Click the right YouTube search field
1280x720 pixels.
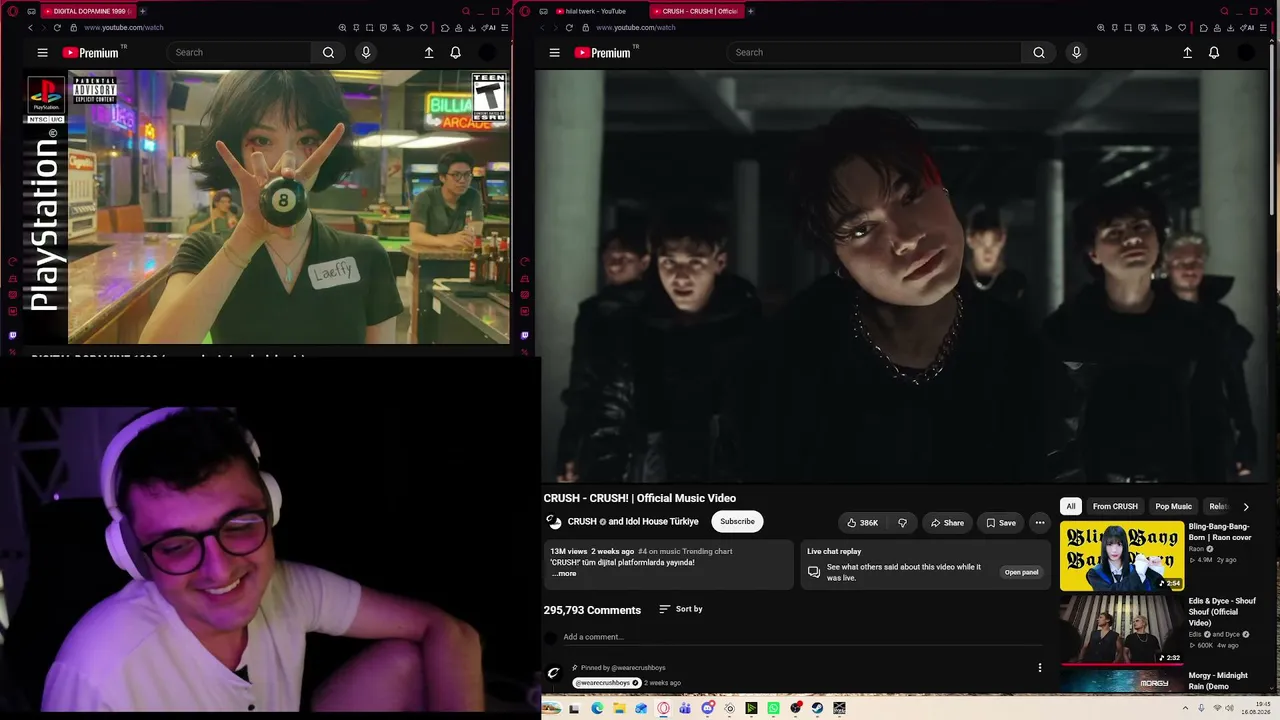click(x=874, y=53)
